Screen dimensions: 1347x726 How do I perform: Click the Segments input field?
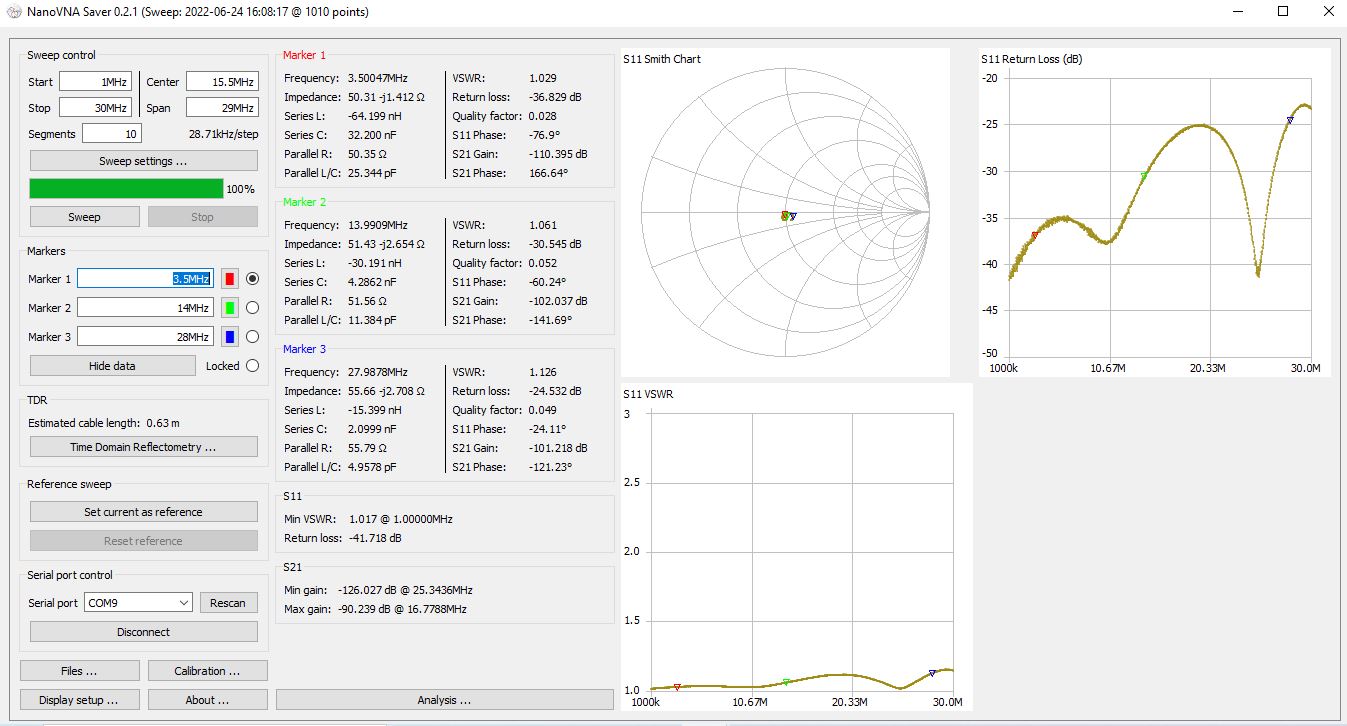click(111, 134)
